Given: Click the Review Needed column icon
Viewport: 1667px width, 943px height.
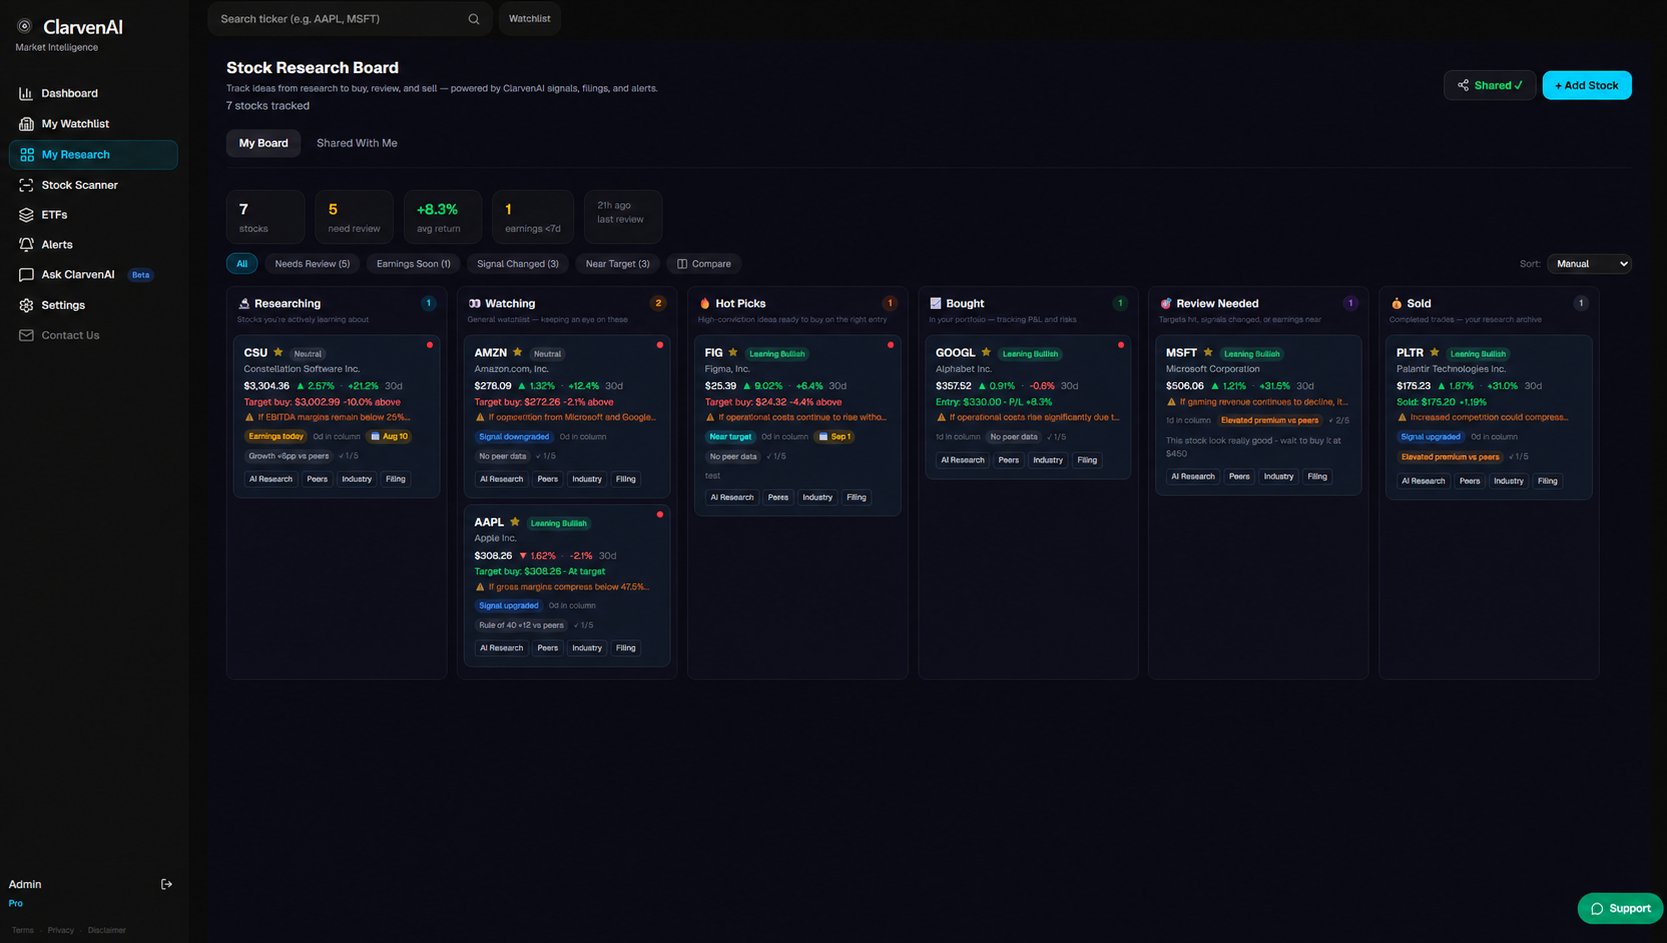Looking at the screenshot, I should (1166, 303).
